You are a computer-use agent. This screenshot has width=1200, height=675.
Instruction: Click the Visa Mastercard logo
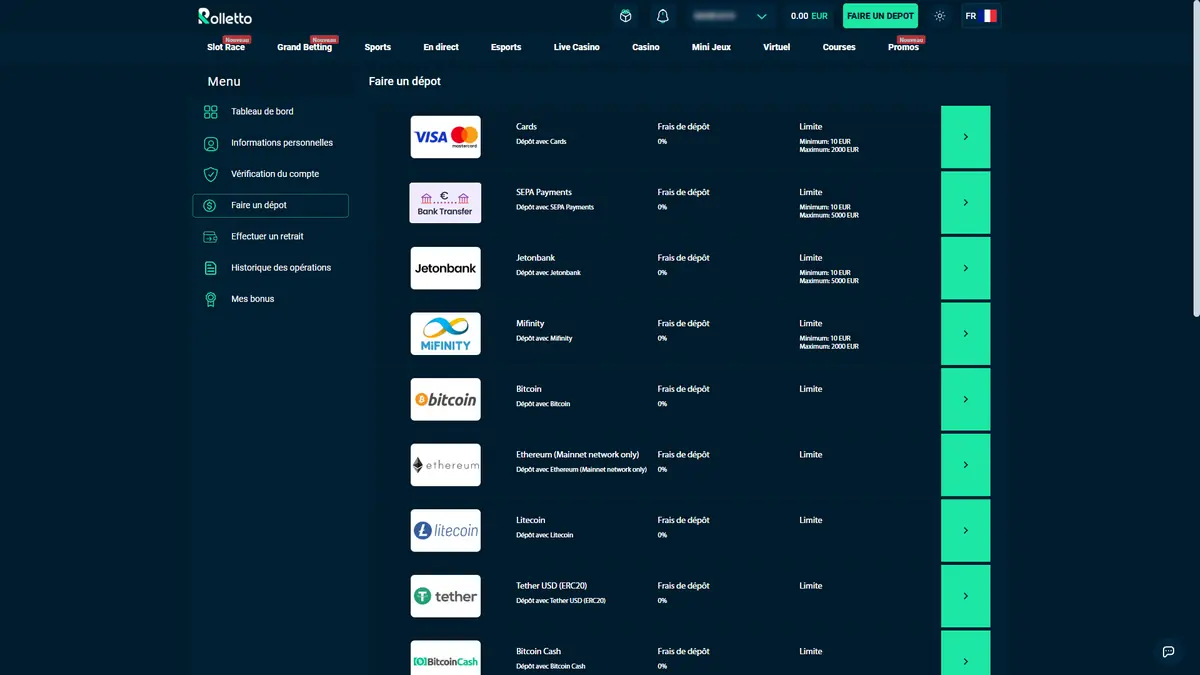point(445,137)
